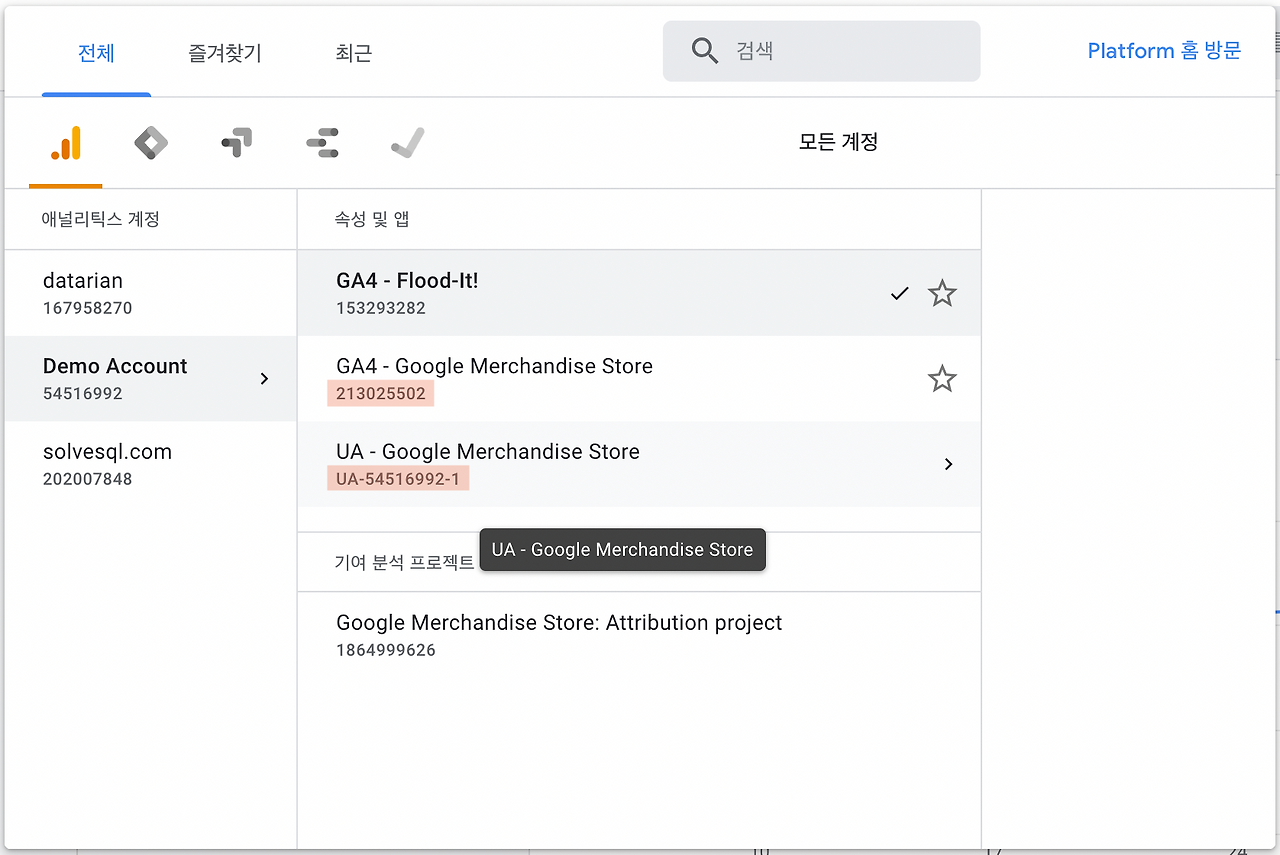The image size is (1280, 855).
Task: Open the Platform 홈 방문 link
Action: pos(1164,51)
